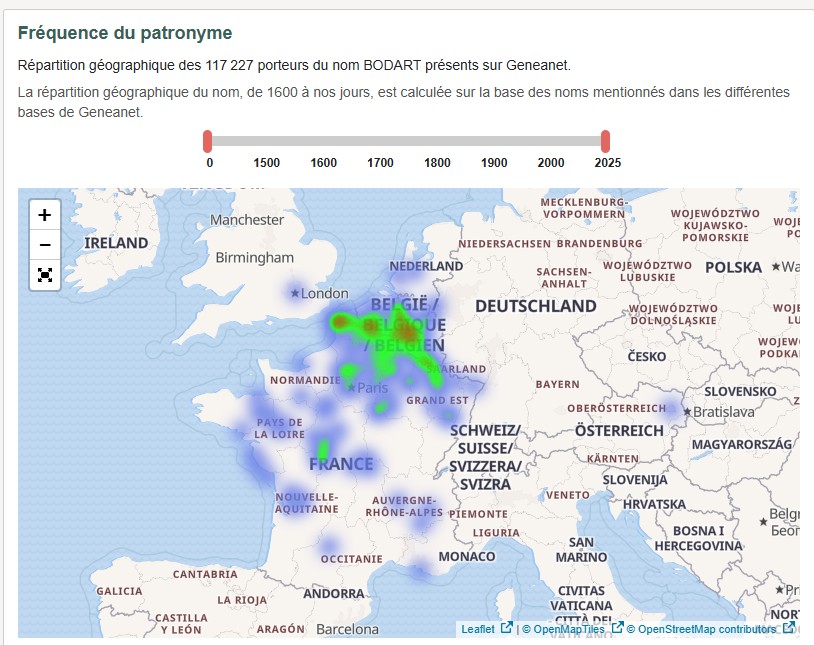Zoom in on the map
The image size is (814, 645).
[x=44, y=214]
